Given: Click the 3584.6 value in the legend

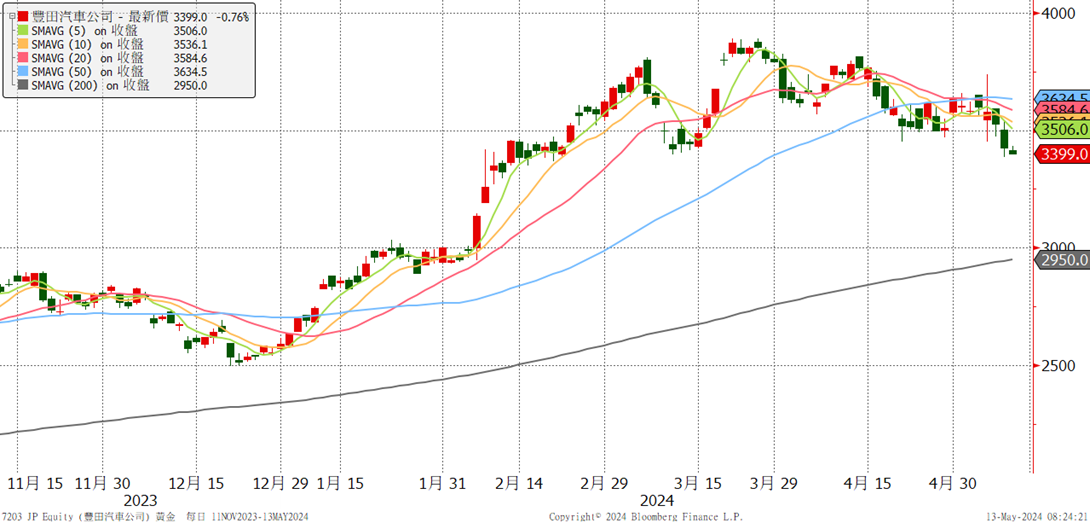Looking at the screenshot, I should (191, 58).
